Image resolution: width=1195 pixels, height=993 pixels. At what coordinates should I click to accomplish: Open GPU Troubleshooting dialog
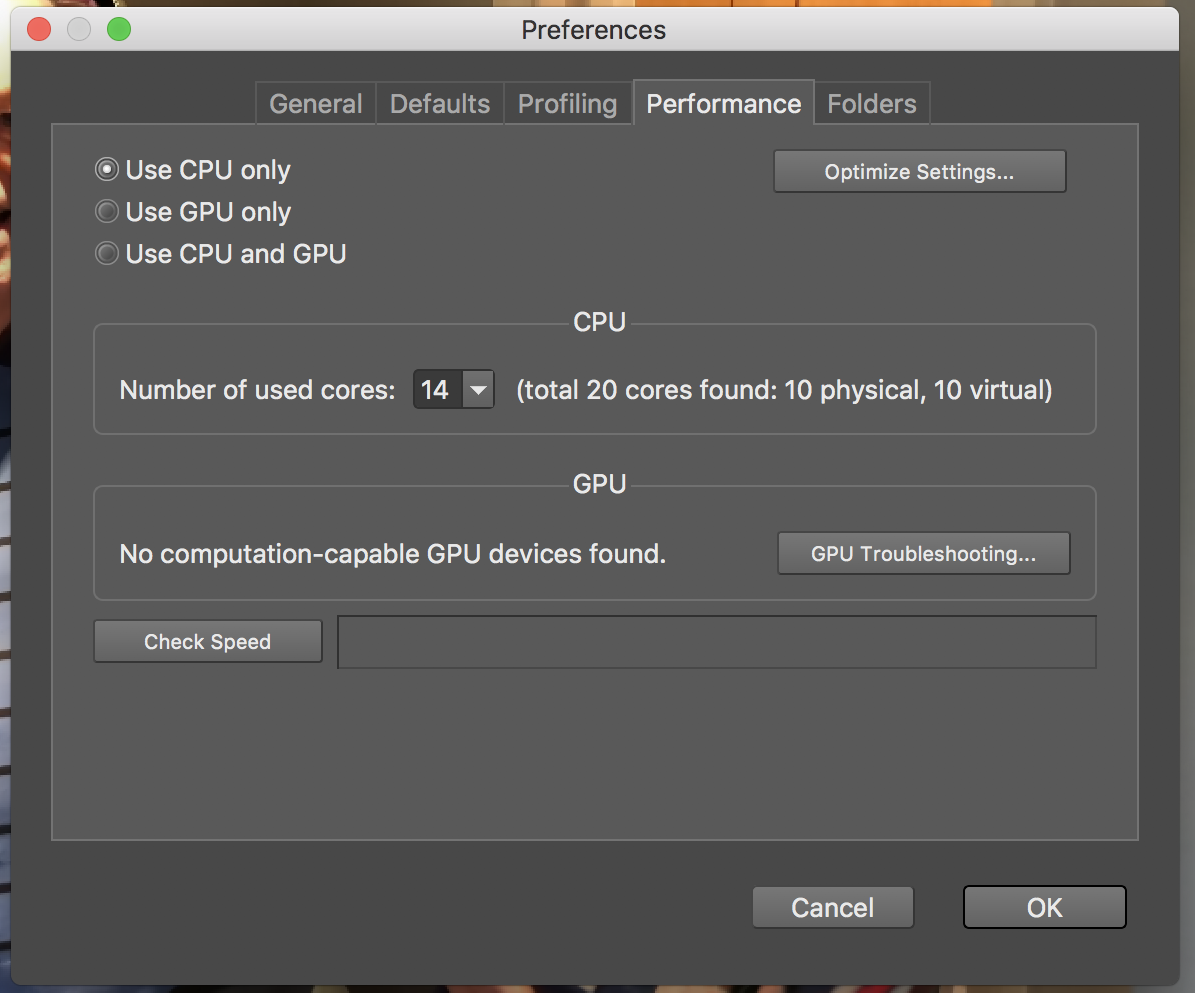coord(924,553)
